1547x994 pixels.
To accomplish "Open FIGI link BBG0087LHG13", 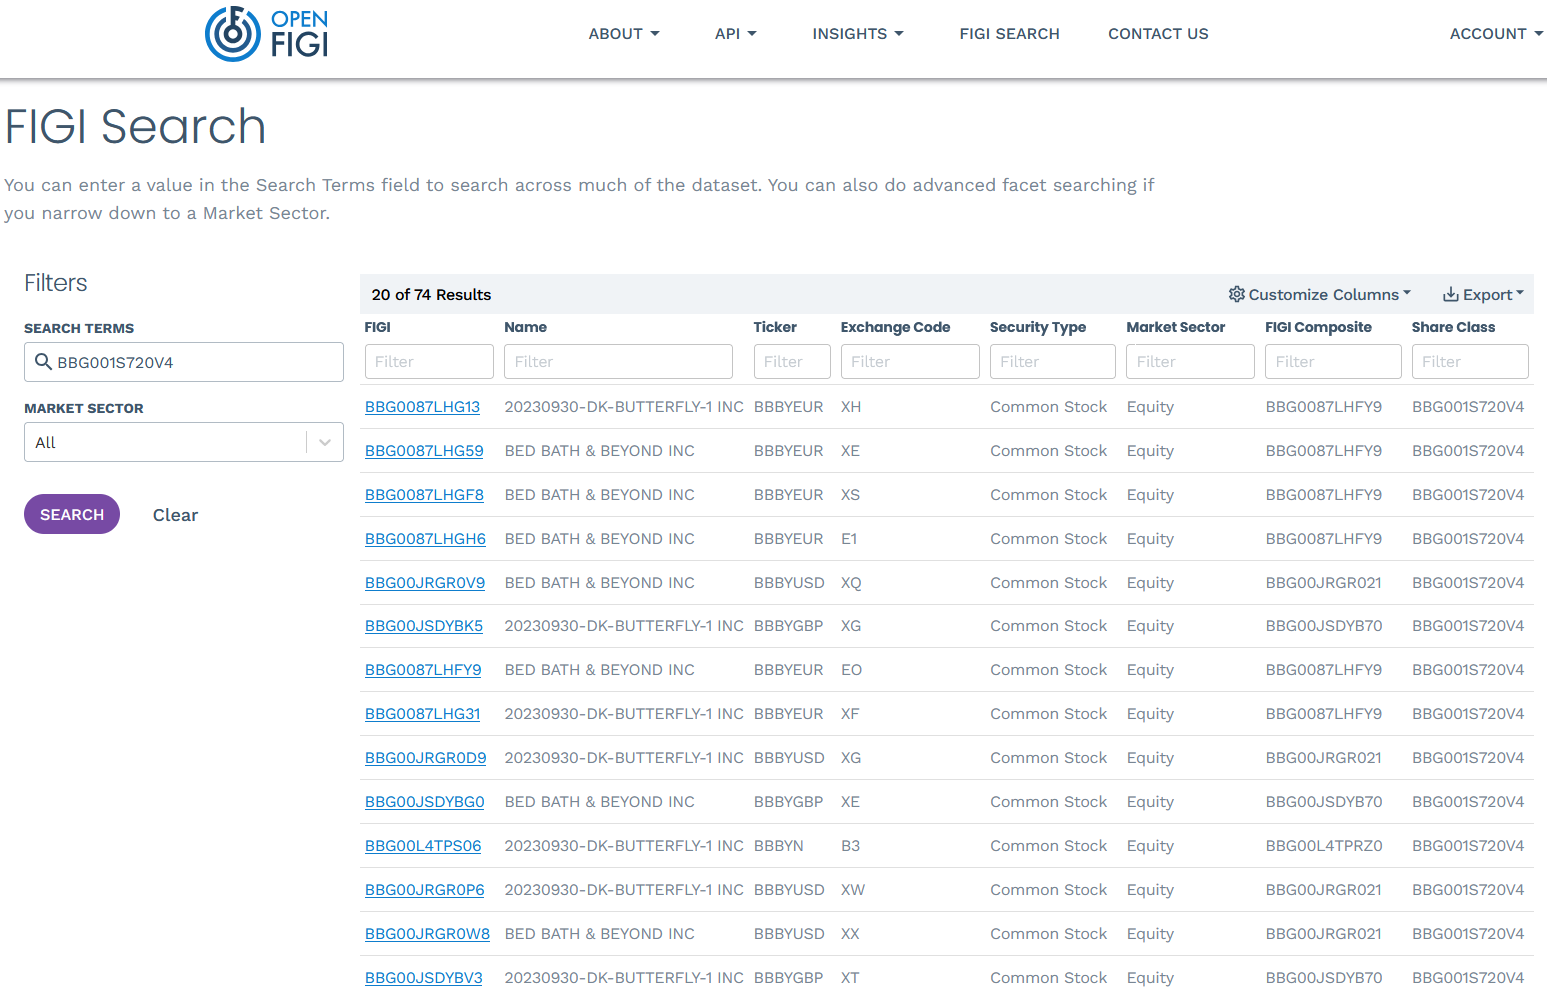I will pos(422,407).
